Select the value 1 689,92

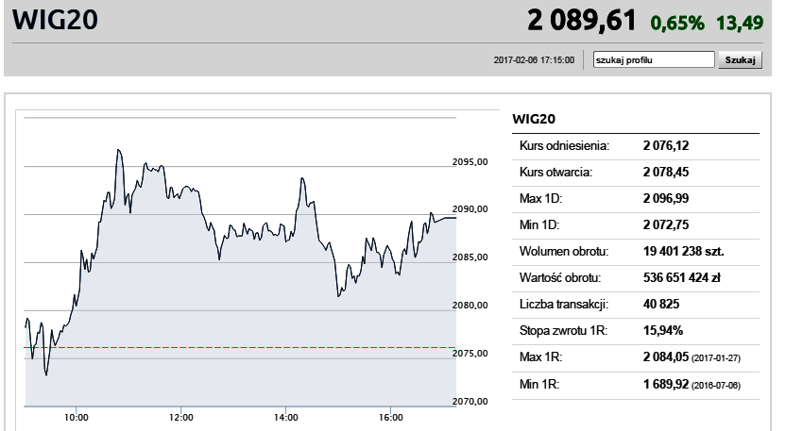666,384
